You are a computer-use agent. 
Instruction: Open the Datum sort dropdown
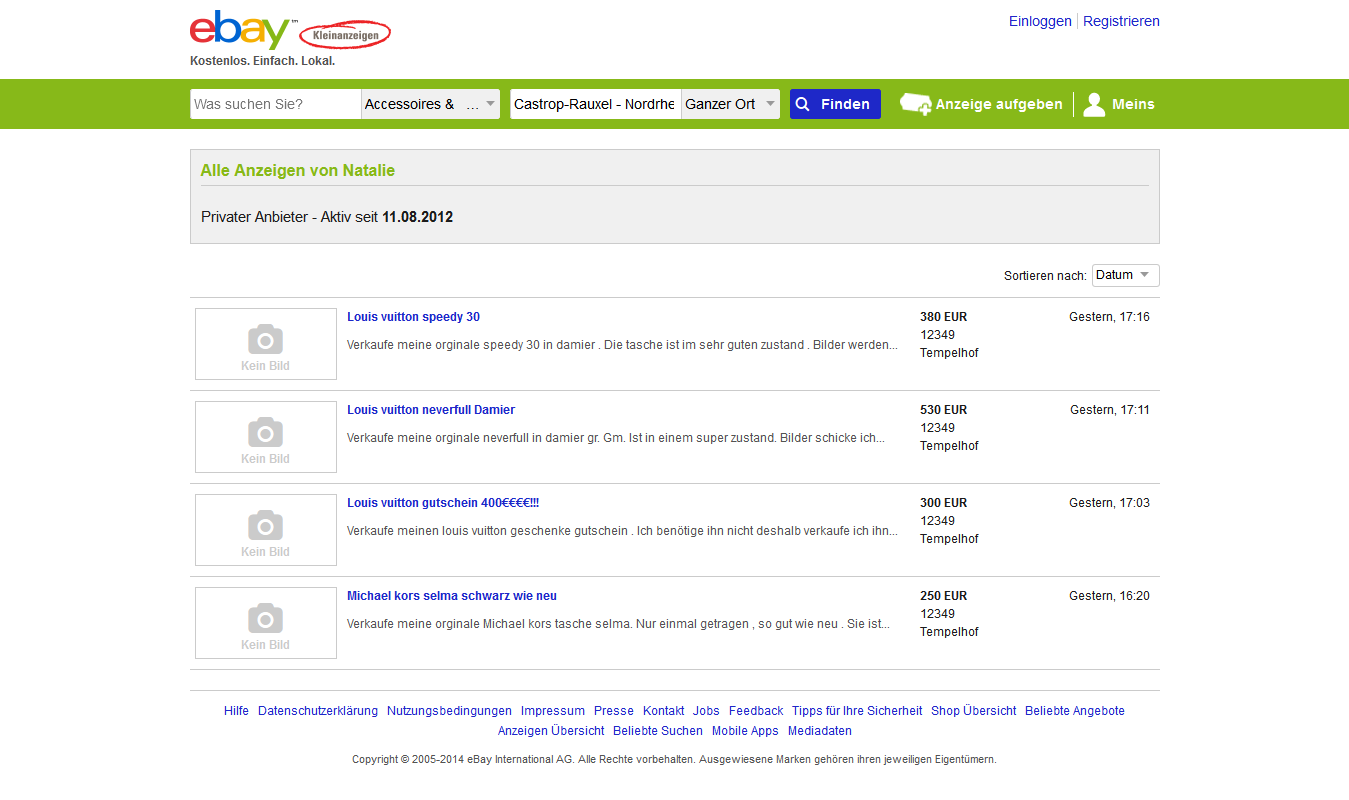point(1126,275)
